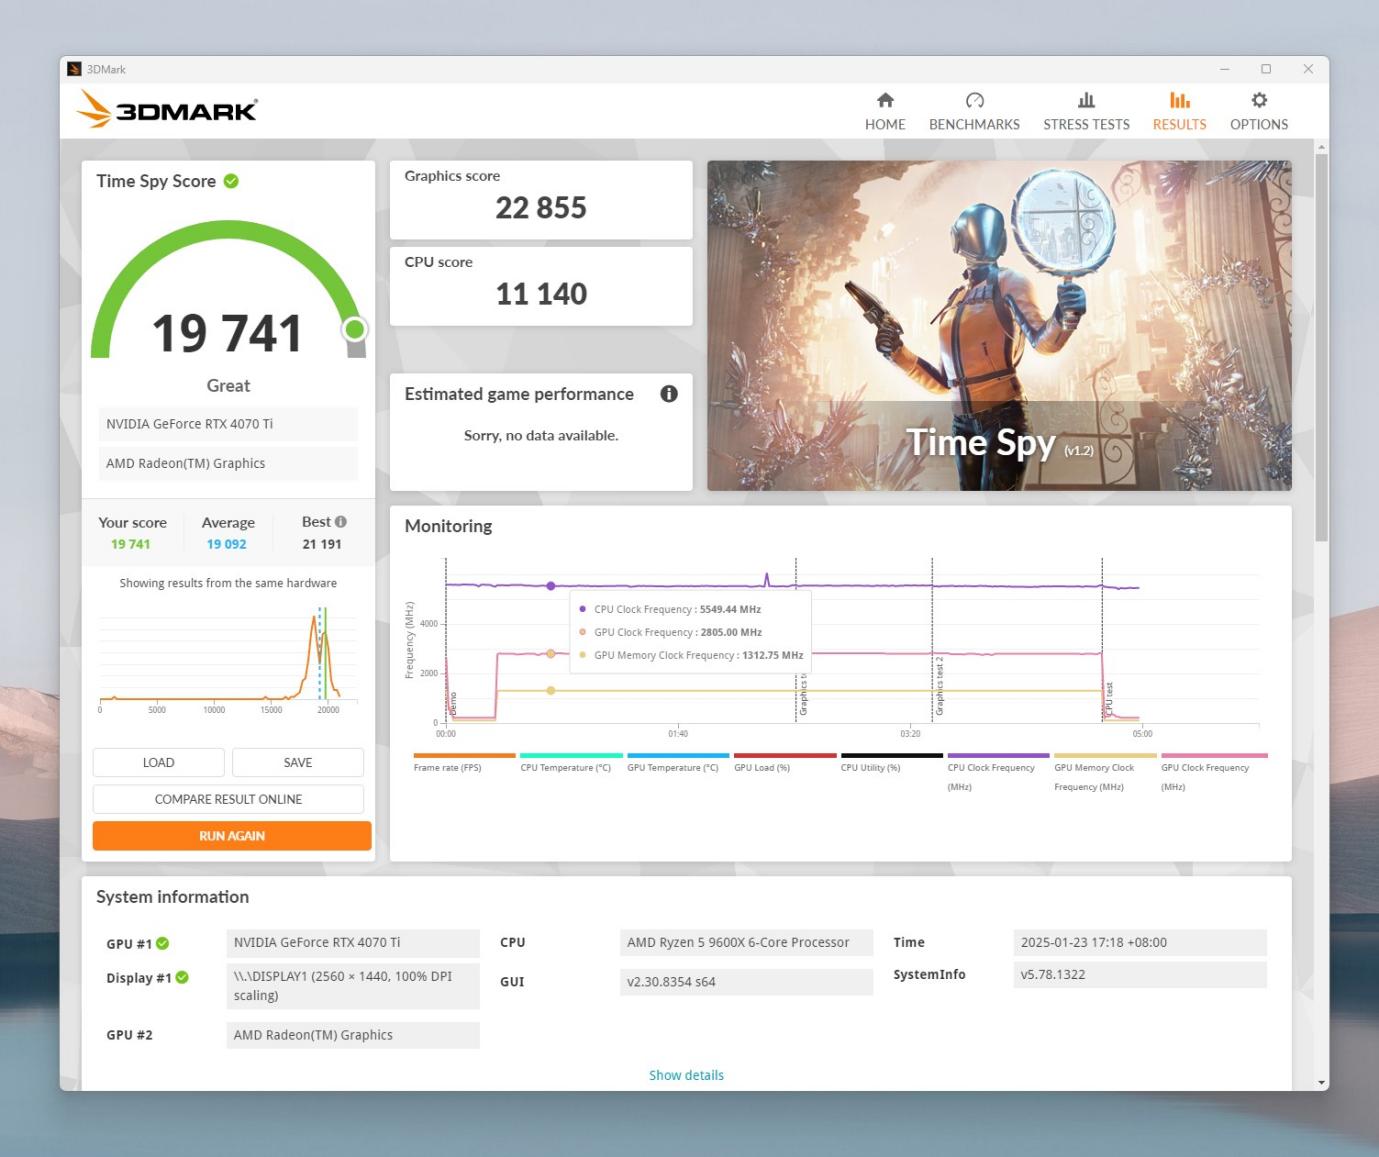Viewport: 1379px width, 1157px height.
Task: Click the vertical scrollbar thumb
Action: pos(1322,348)
